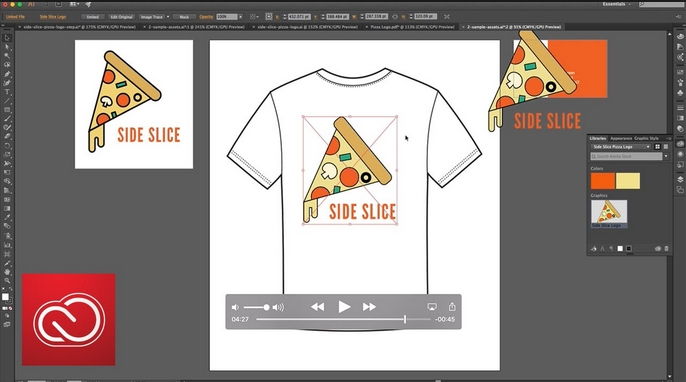The width and height of the screenshot is (686, 382).
Task: Click the Libraries icon in right dock
Action: (680, 144)
